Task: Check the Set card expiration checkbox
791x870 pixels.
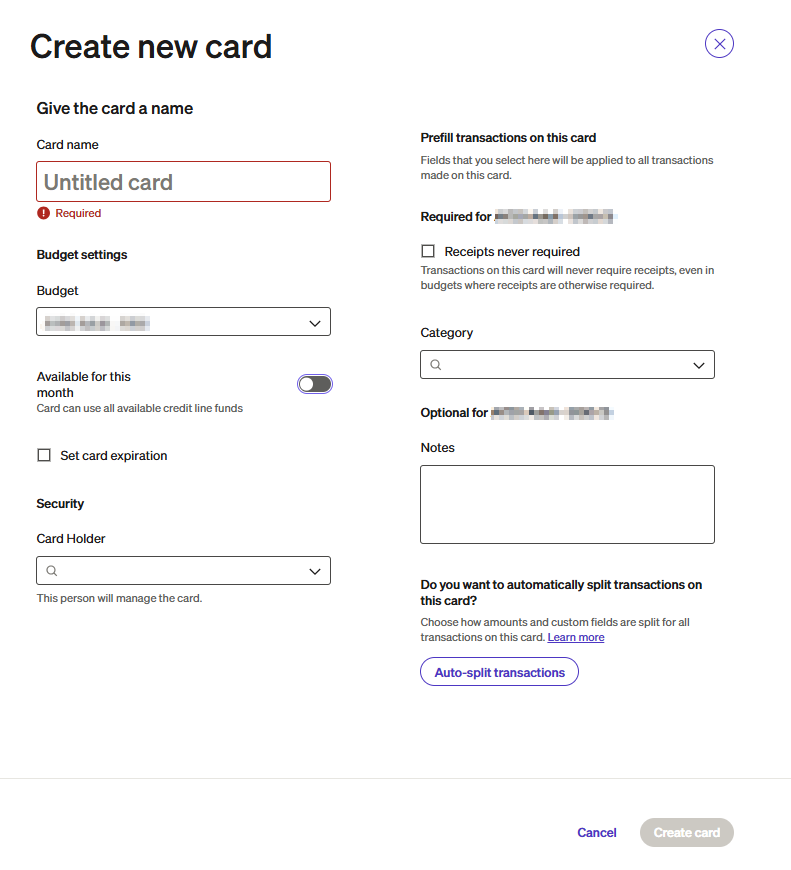Action: point(44,455)
